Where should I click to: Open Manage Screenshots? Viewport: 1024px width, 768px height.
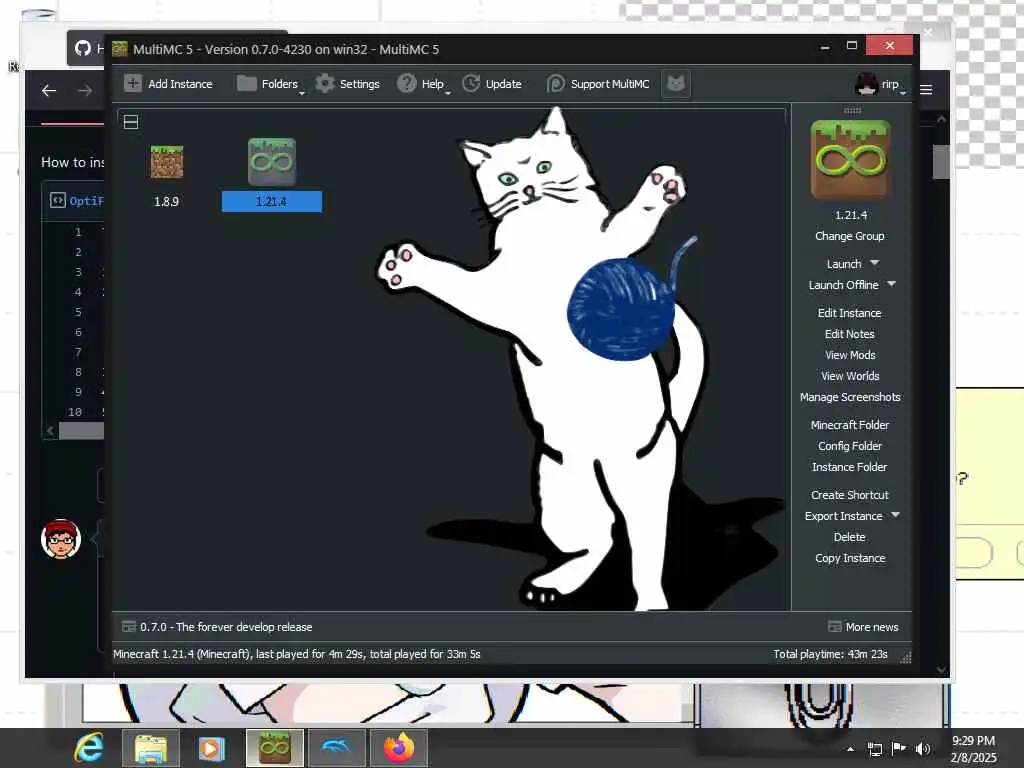[x=850, y=397]
